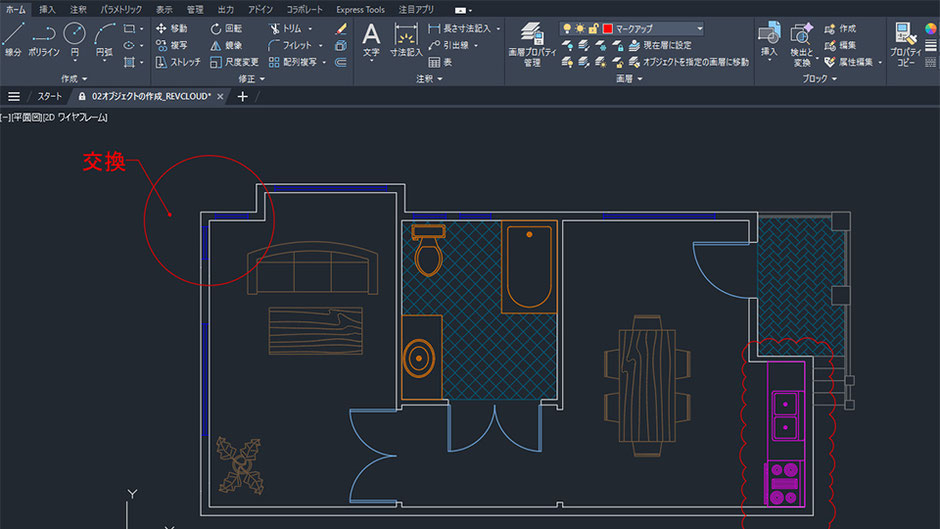Activate the 尺度変更 (Scale) command
The width and height of the screenshot is (940, 529).
pyautogui.click(x=234, y=62)
